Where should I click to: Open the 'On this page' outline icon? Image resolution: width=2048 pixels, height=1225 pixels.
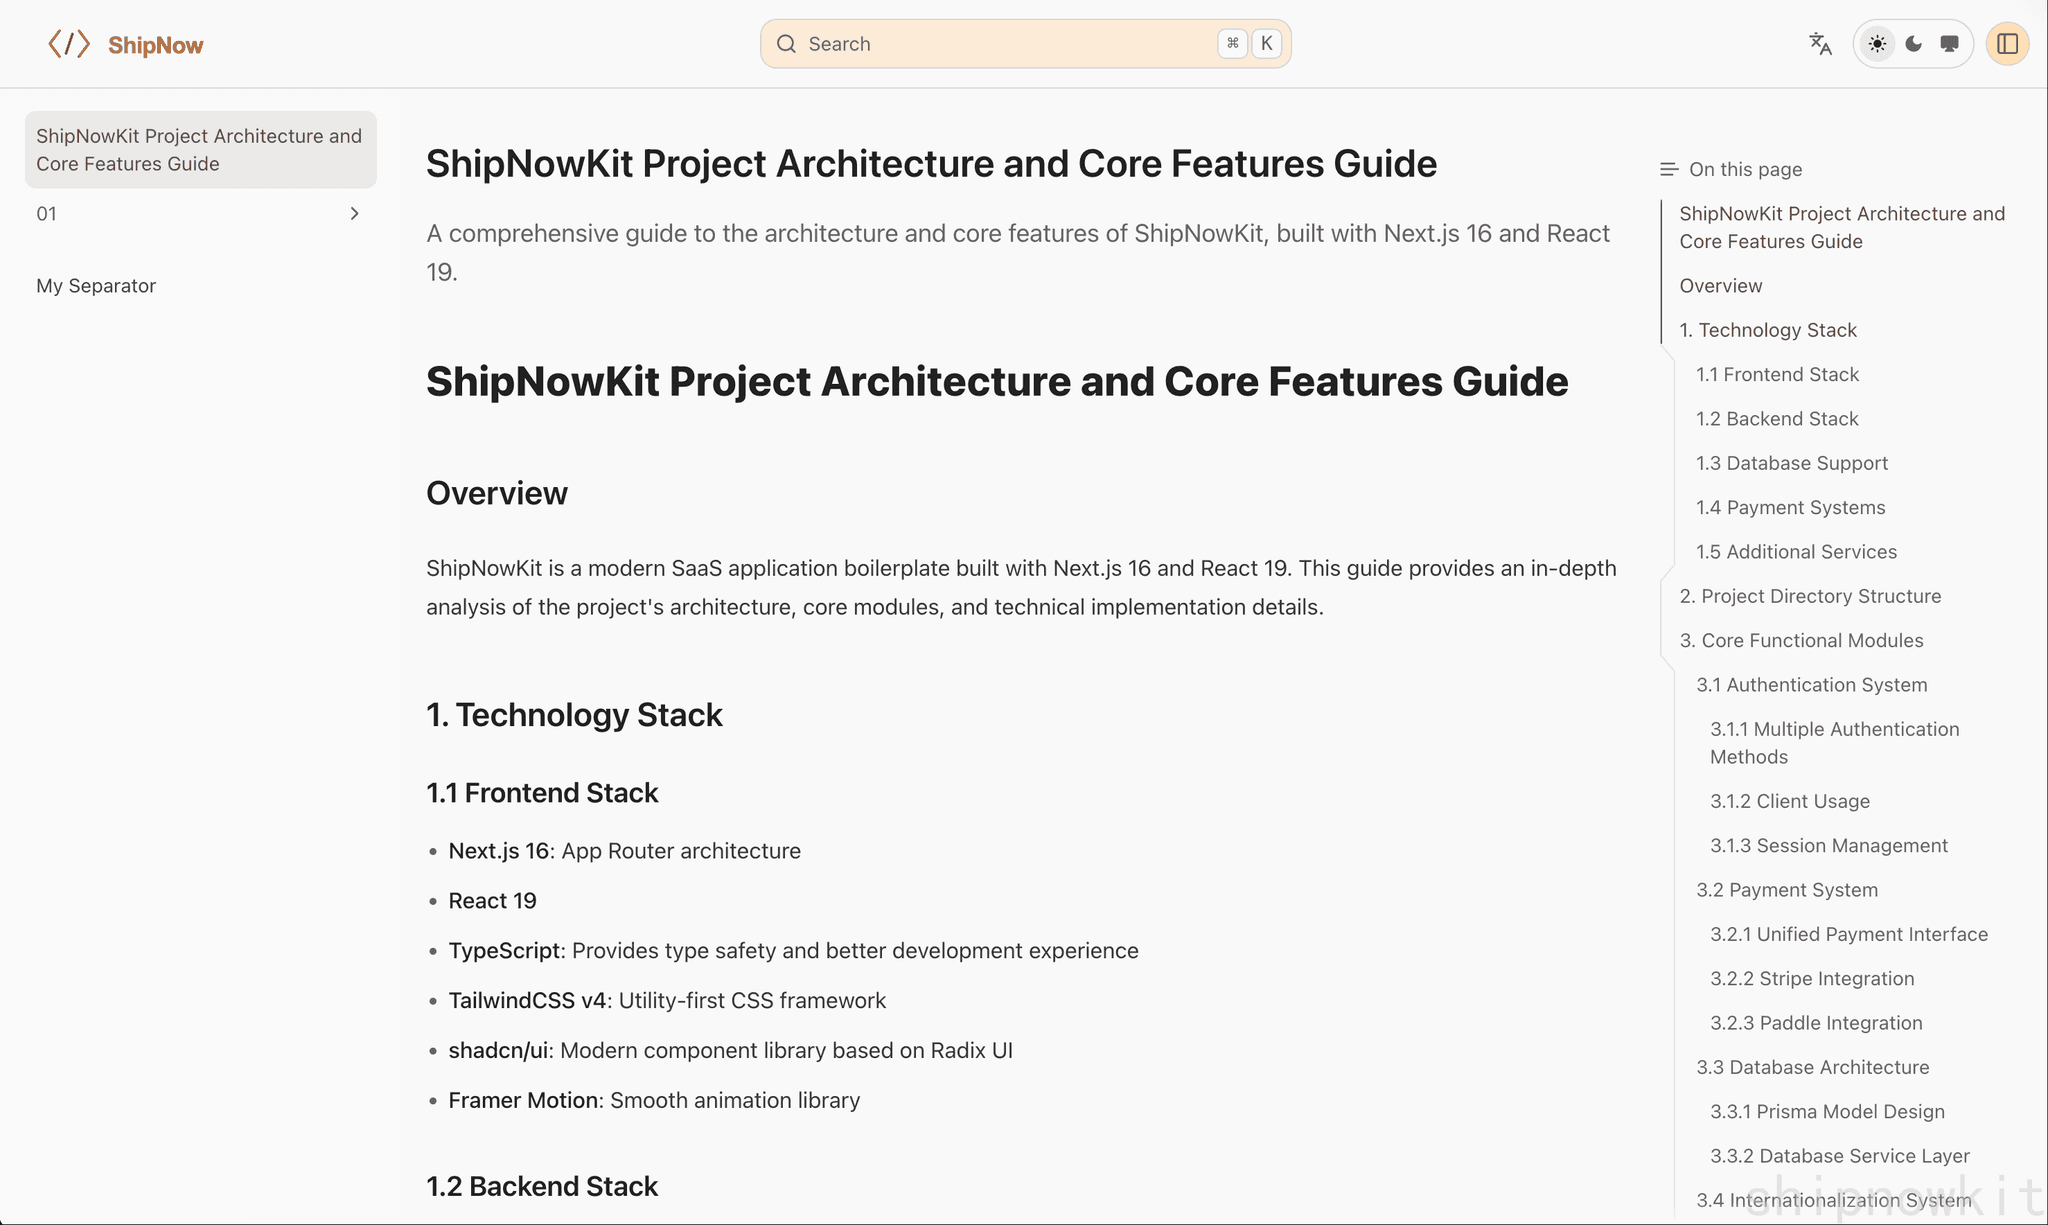(1667, 168)
